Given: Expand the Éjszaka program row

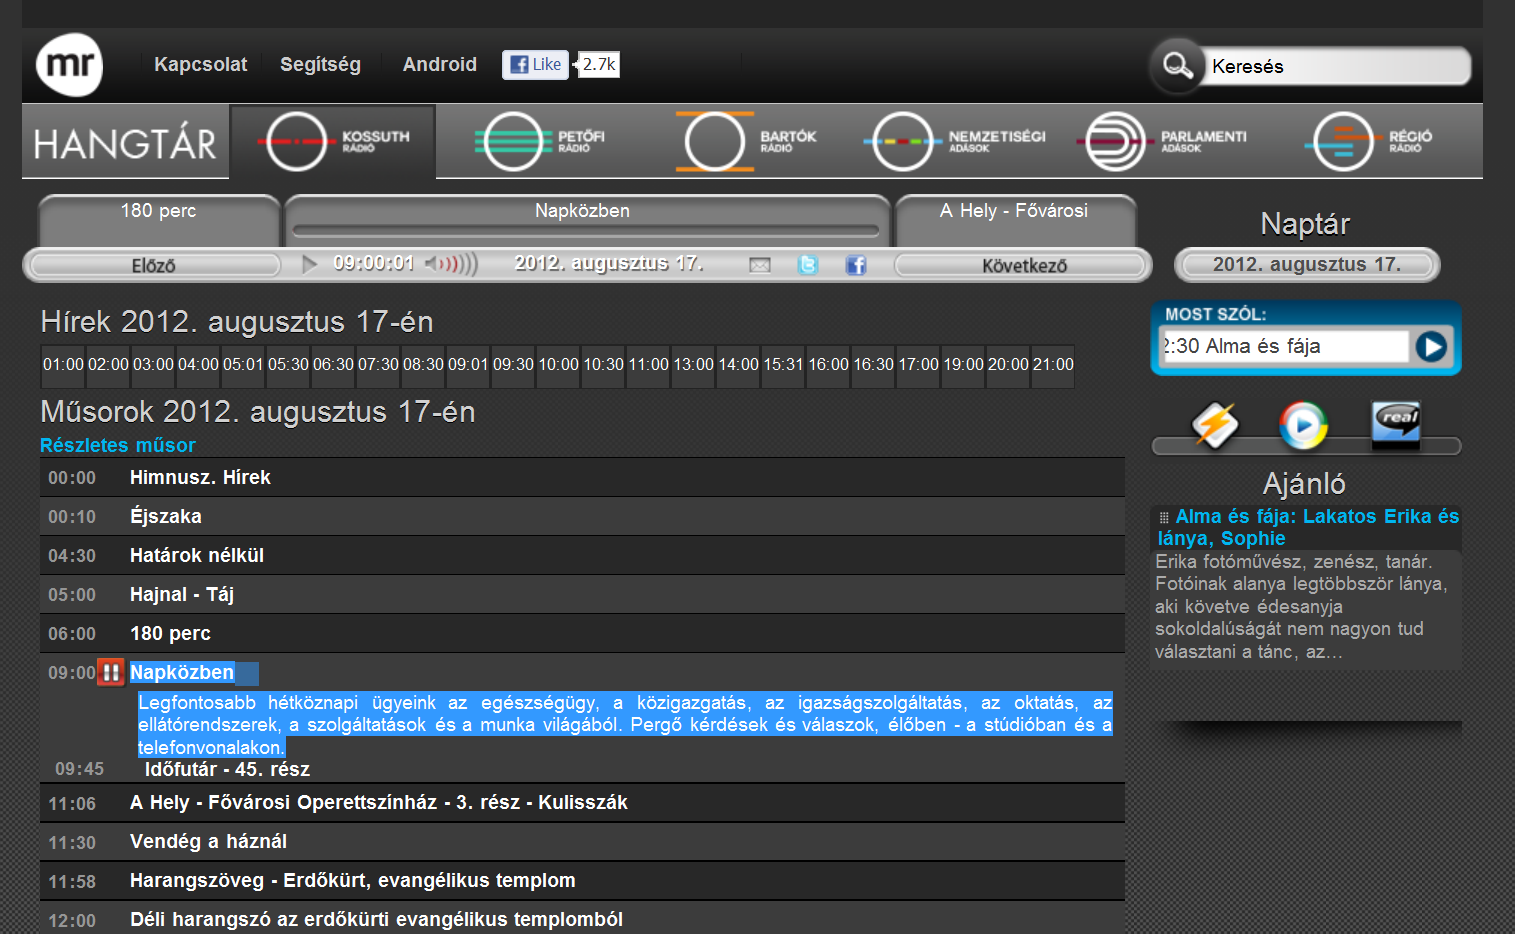Looking at the screenshot, I should (x=166, y=517).
